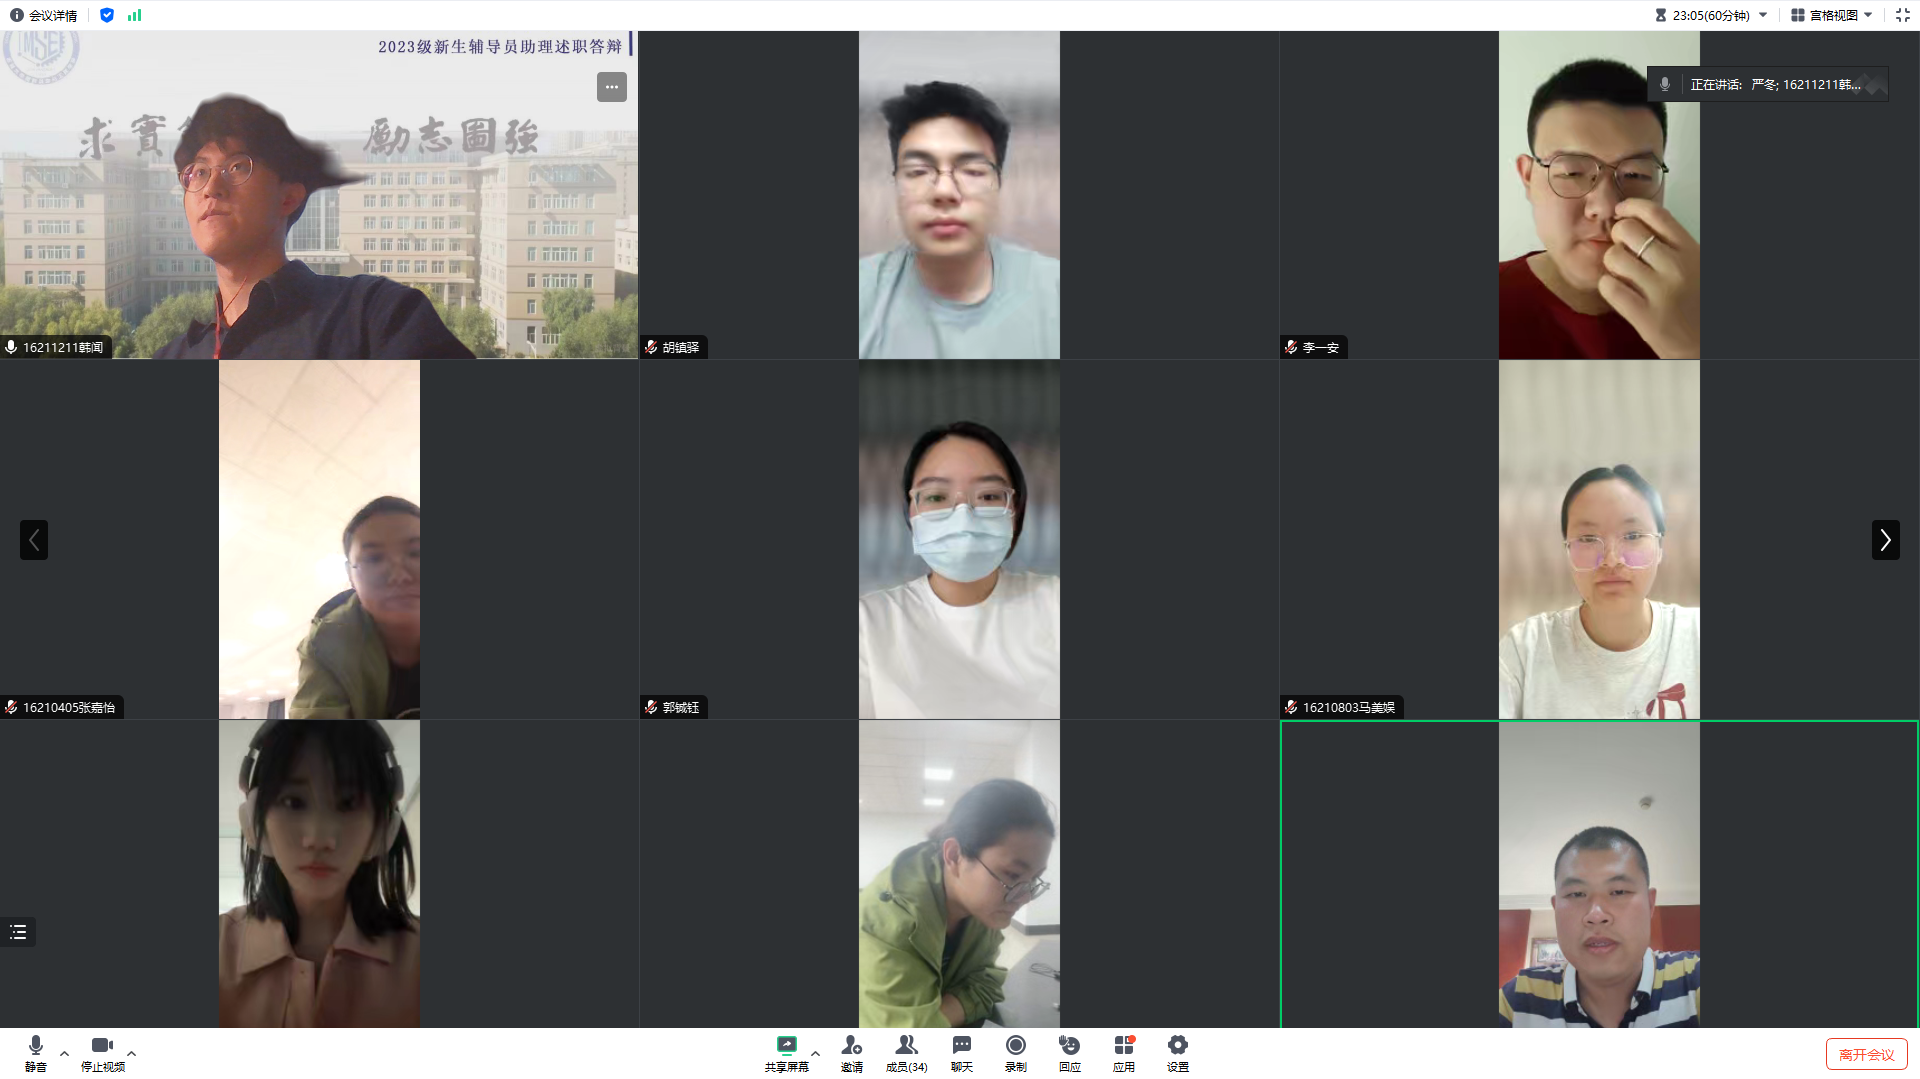Expand audio options arrow next to 静音
This screenshot has width=1920, height=1079.
tap(64, 1053)
